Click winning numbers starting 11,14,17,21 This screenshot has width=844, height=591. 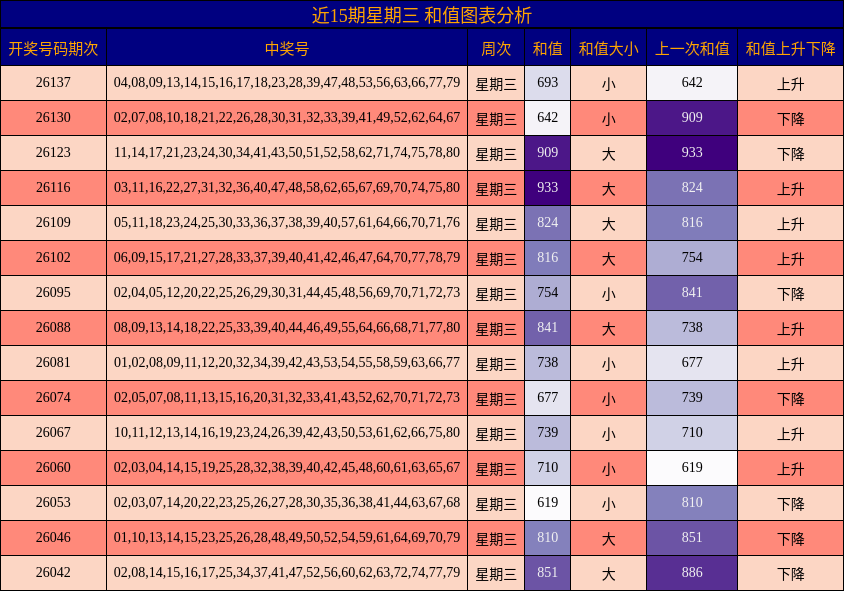pos(287,152)
